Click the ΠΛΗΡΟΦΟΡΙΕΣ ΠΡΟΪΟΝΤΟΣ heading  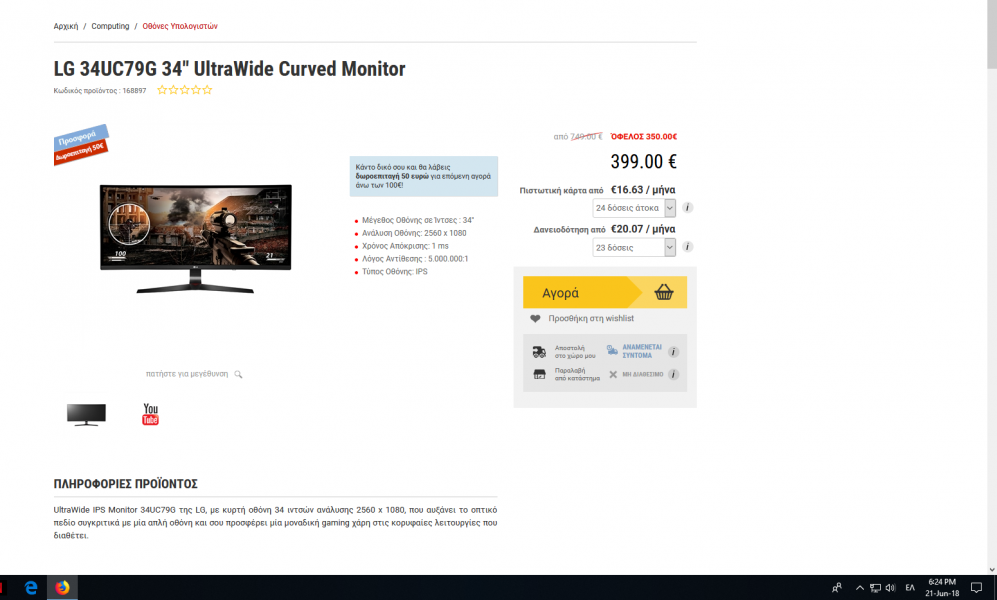coord(125,484)
